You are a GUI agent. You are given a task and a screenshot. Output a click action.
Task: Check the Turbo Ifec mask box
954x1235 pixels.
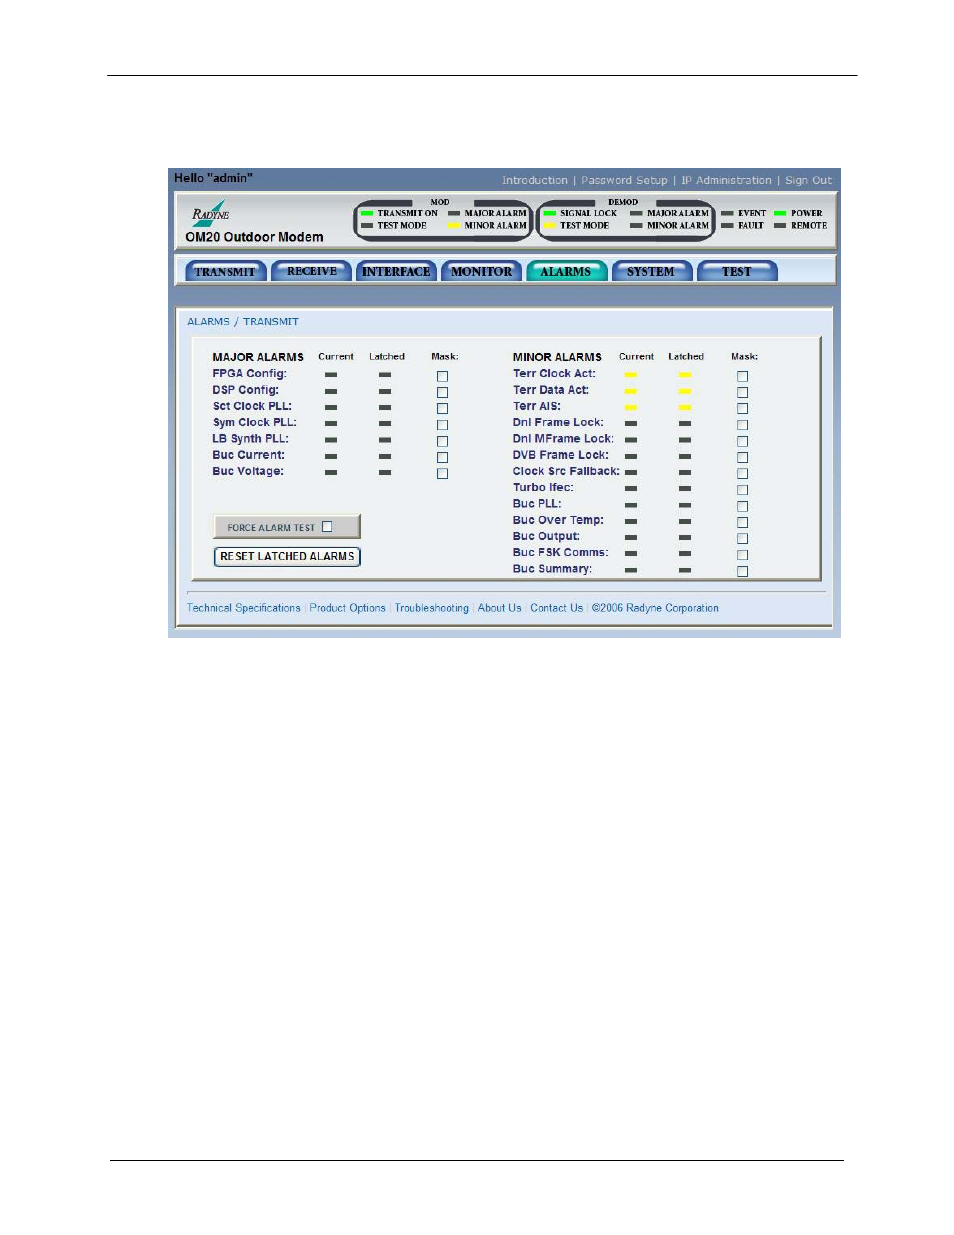point(742,490)
